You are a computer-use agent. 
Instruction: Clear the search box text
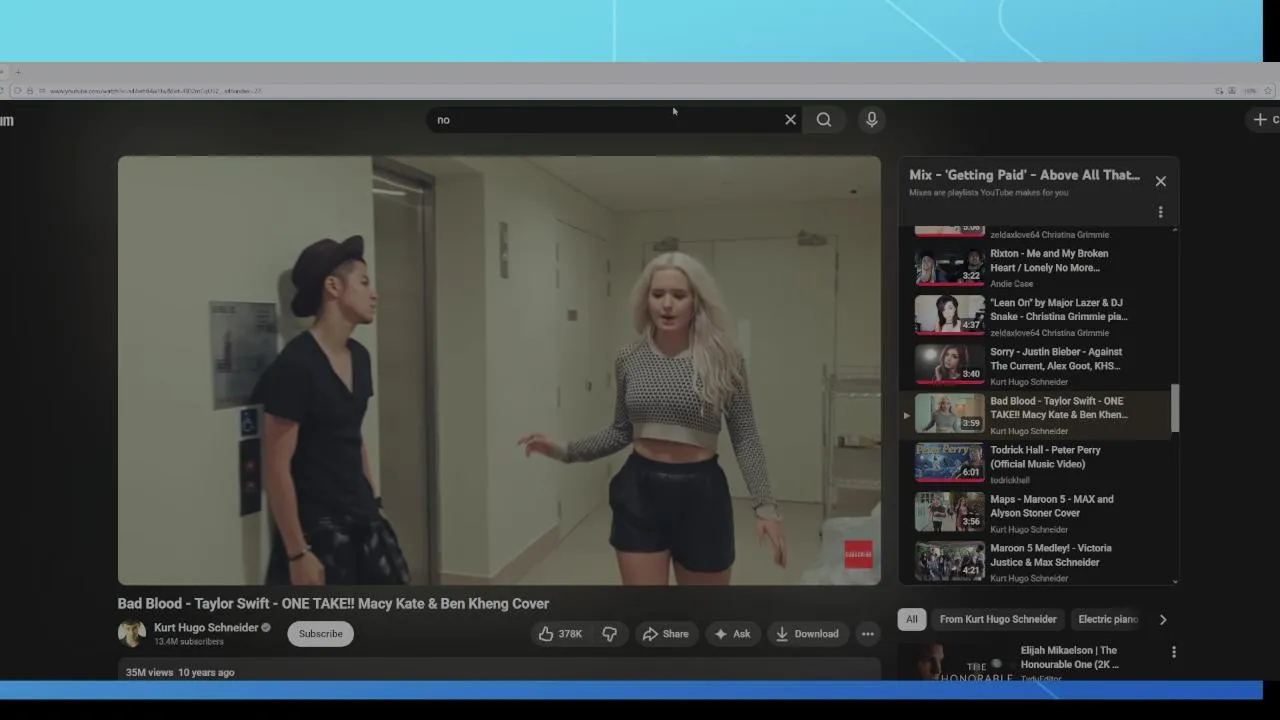(x=790, y=120)
